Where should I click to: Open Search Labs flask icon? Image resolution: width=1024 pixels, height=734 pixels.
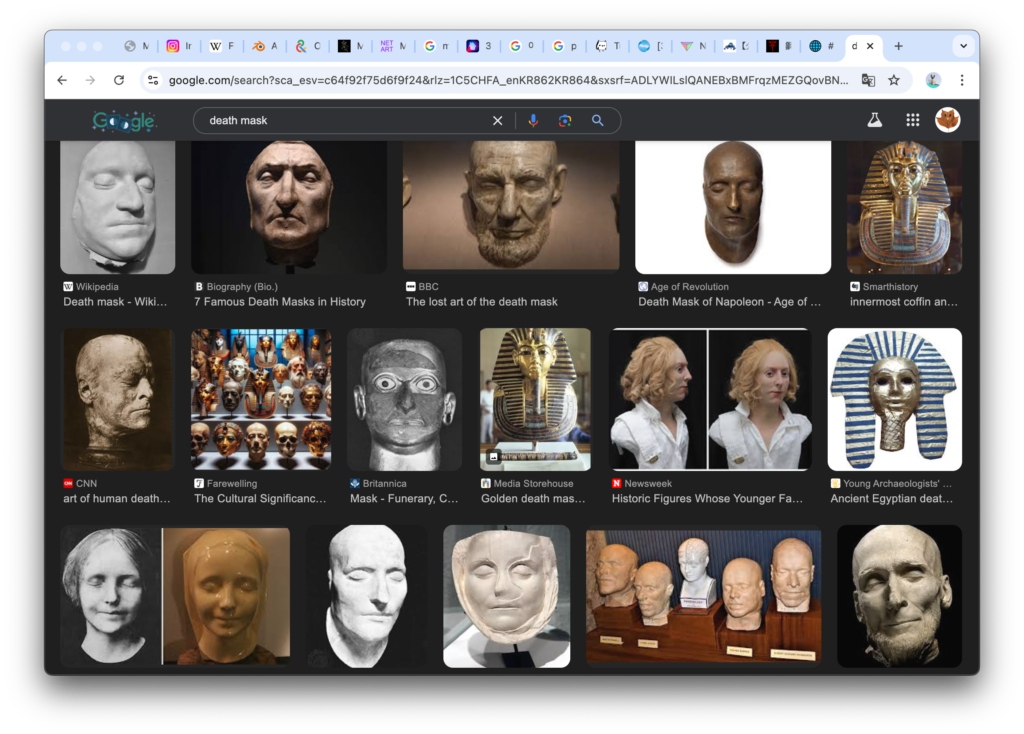[x=874, y=120]
